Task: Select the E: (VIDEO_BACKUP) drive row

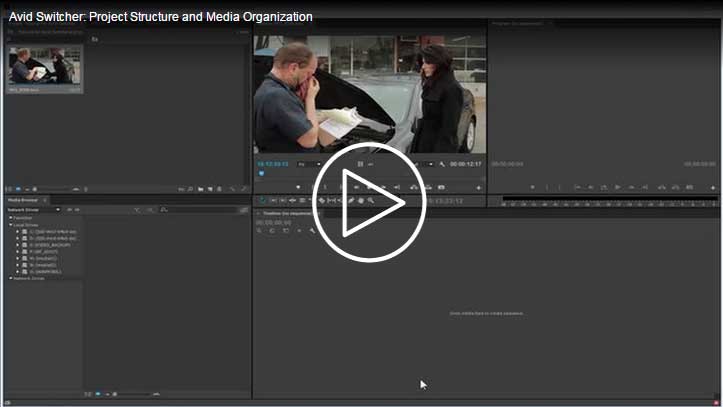Action: (x=46, y=245)
